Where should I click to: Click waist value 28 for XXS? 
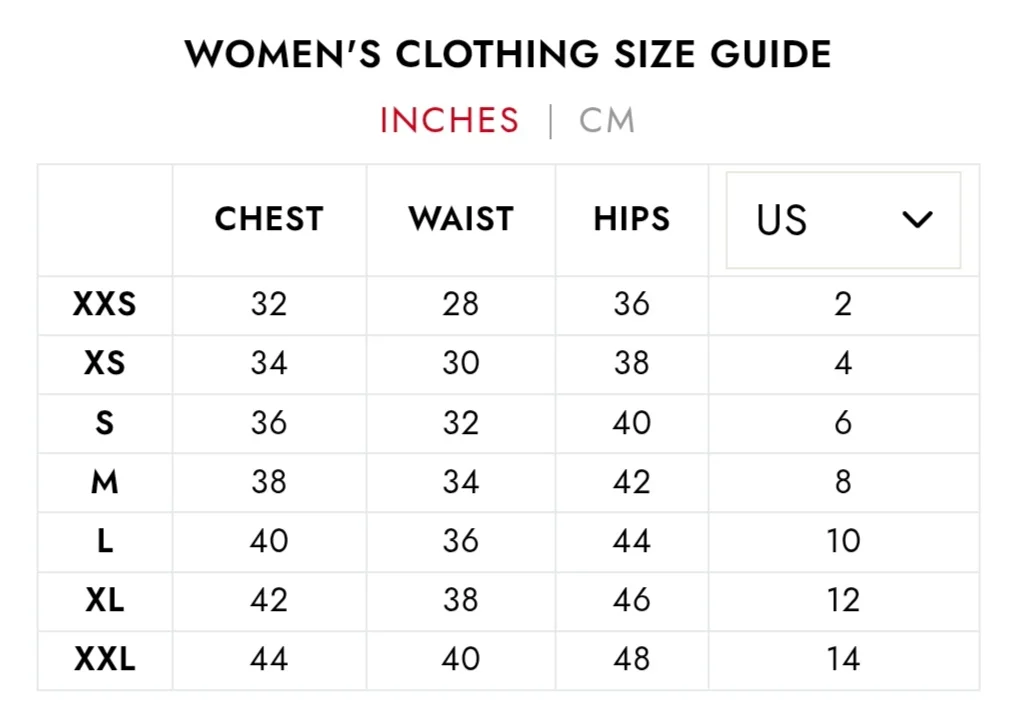click(461, 304)
